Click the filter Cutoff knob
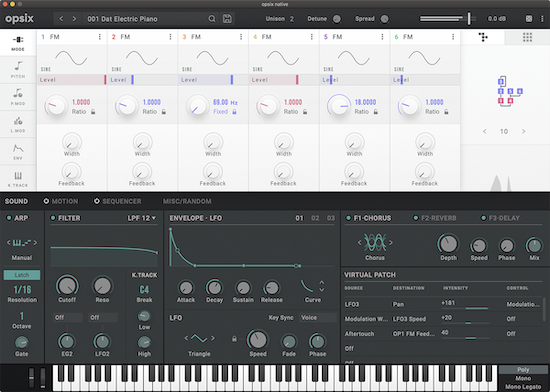Screen dimensions: 550x392 coord(67,286)
